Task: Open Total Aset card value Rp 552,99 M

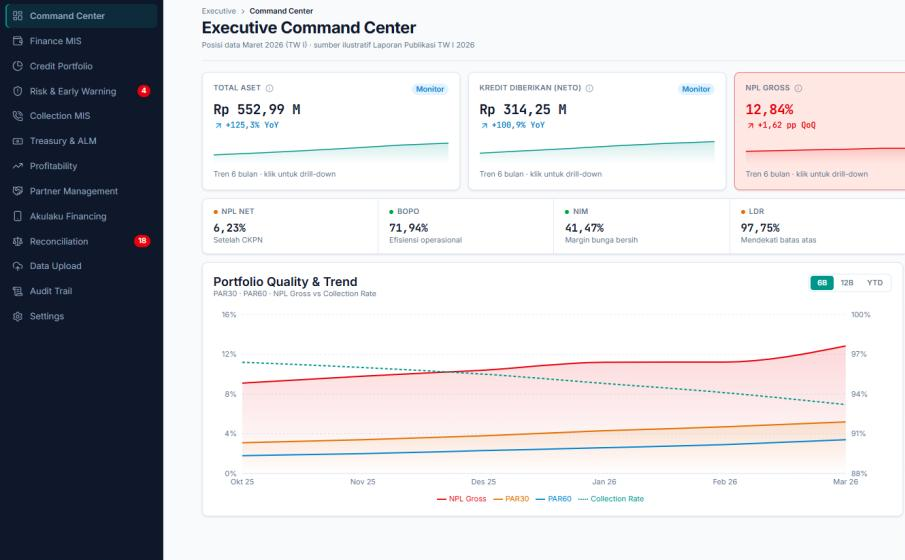Action: pyautogui.click(x=257, y=110)
